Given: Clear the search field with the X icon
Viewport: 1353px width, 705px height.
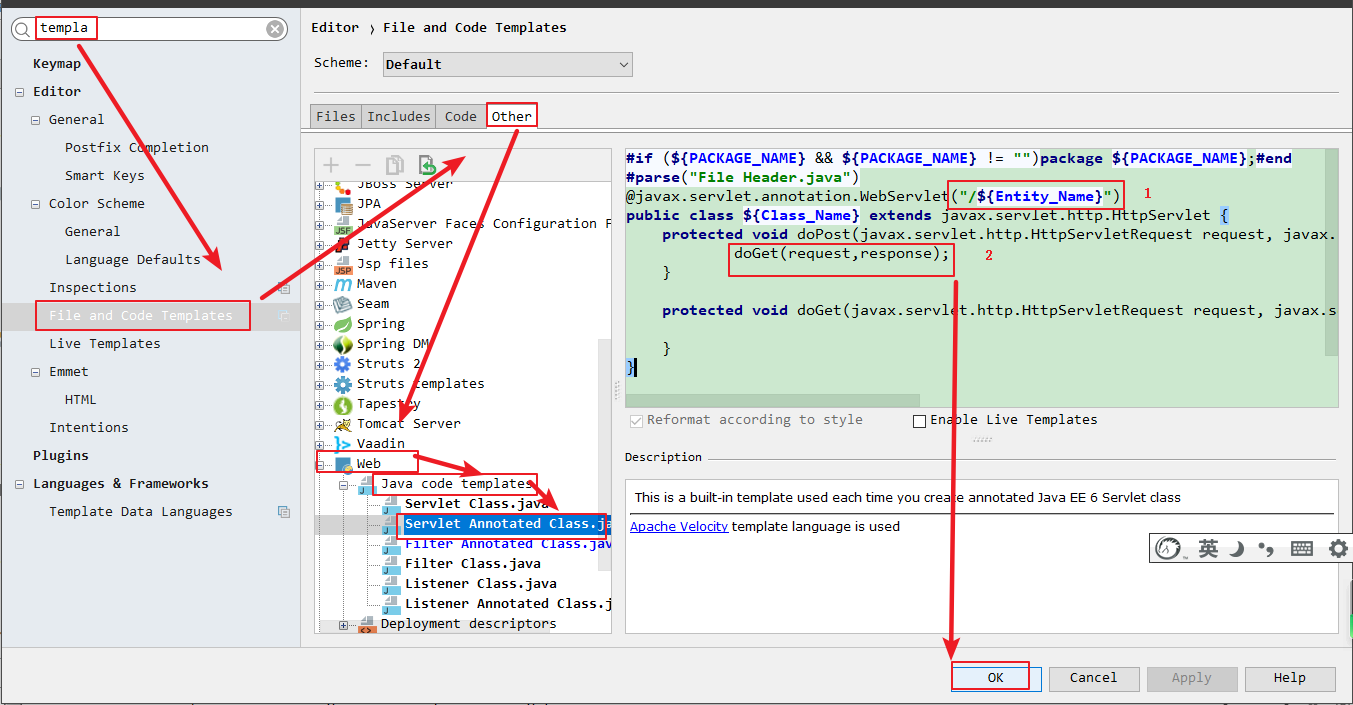Looking at the screenshot, I should 275,29.
